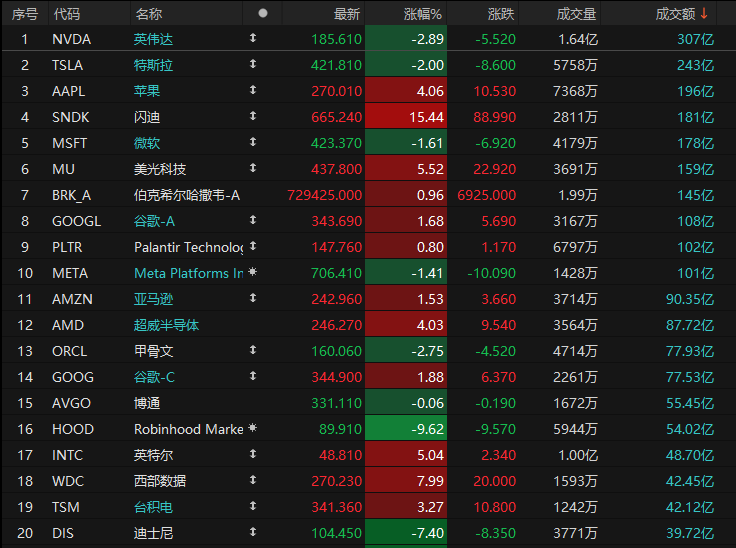
Task: Click the 39.72亿 turnover value
Action: 690,533
